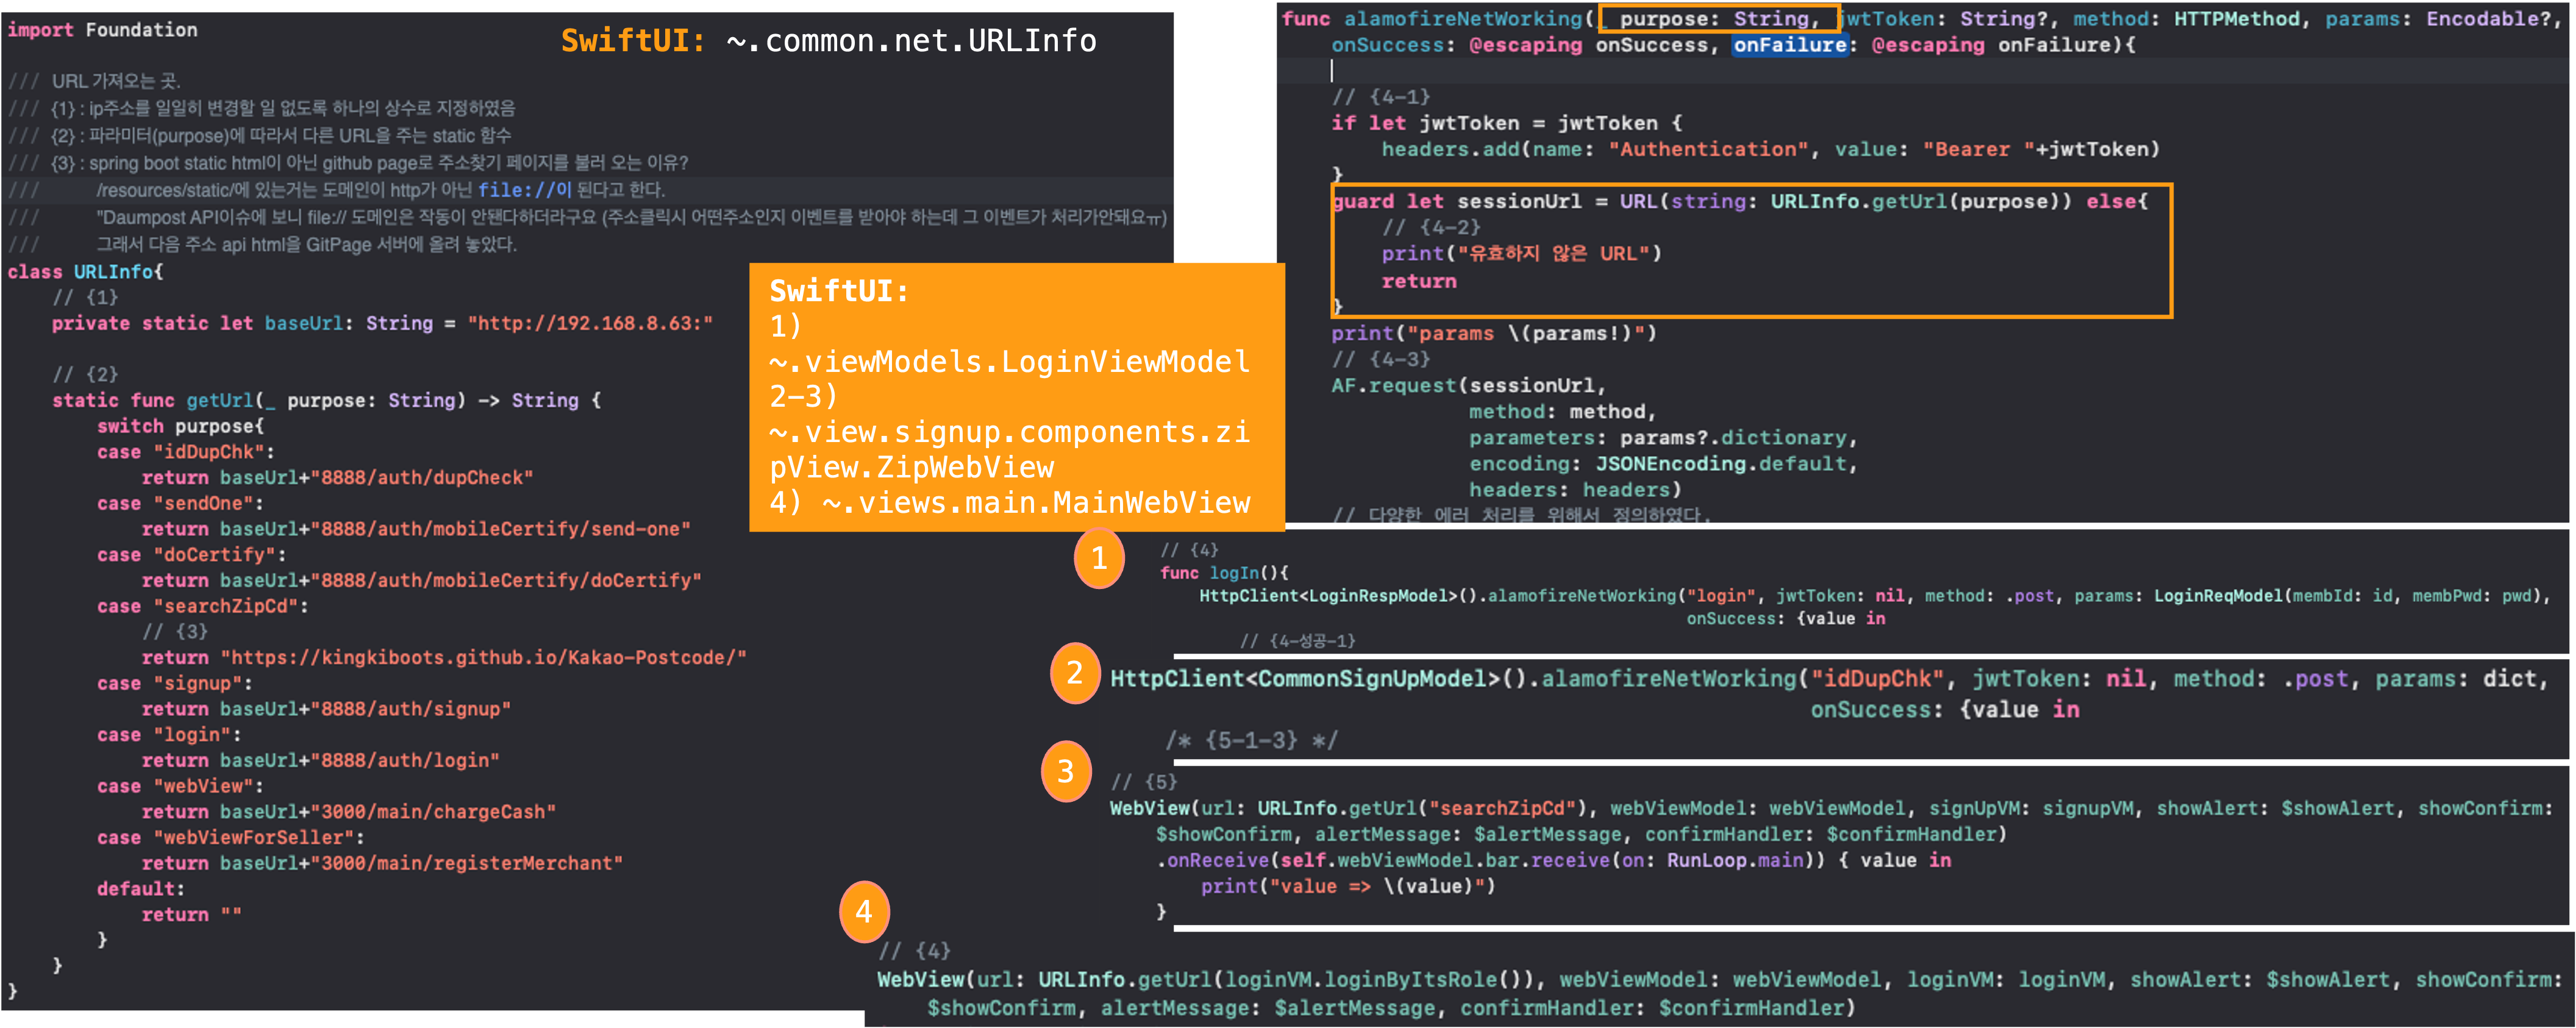Click the "HttpClient<LoginRespModel>()" call
Viewport: 2576px width, 1028px height.
click(1338, 596)
